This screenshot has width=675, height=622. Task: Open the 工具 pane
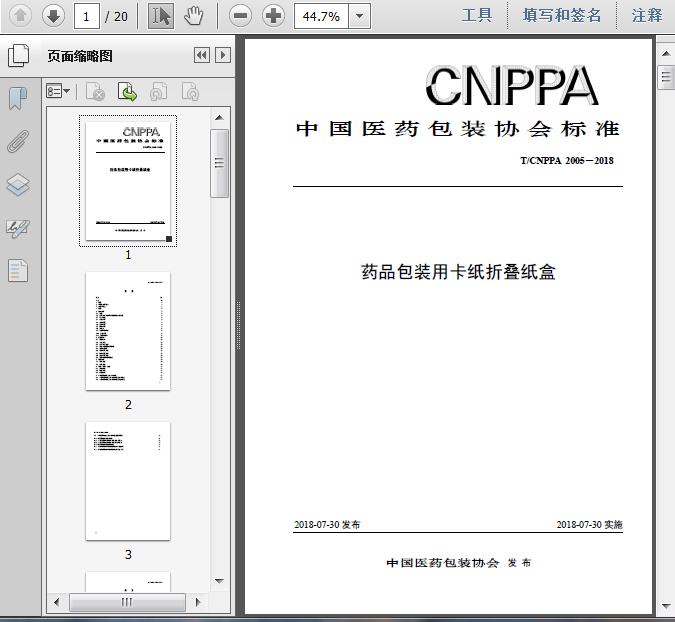[x=477, y=15]
